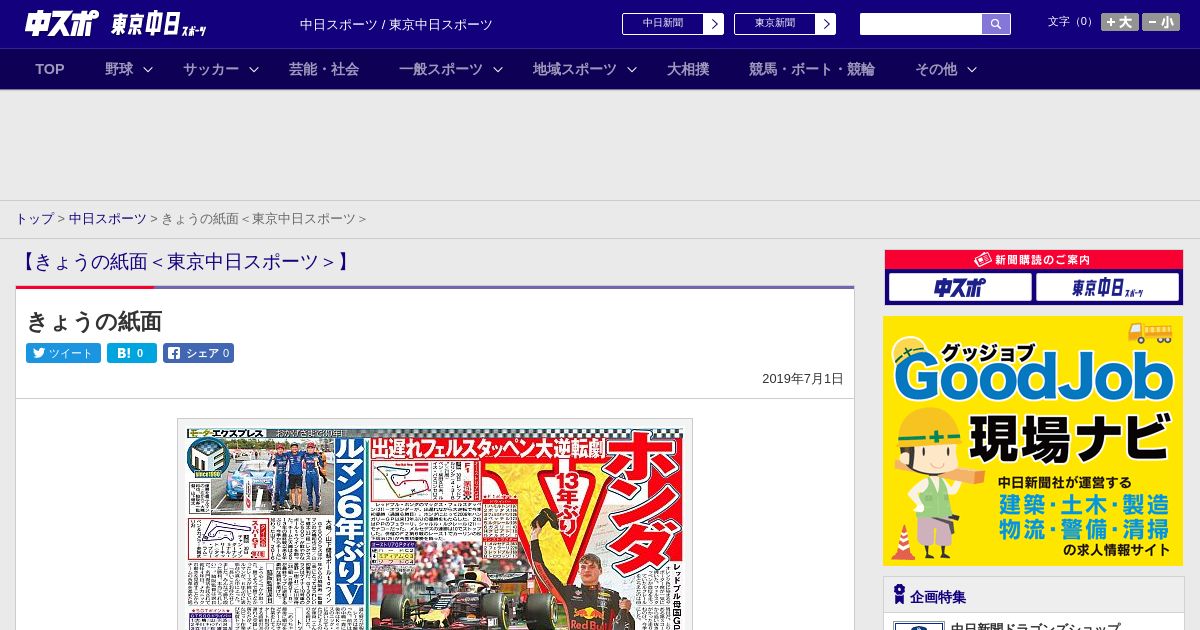Click the 【きょうの紙面＜東京中日スポーツ＞】 heading
Viewport: 1200px width, 630px height.
[x=184, y=262]
